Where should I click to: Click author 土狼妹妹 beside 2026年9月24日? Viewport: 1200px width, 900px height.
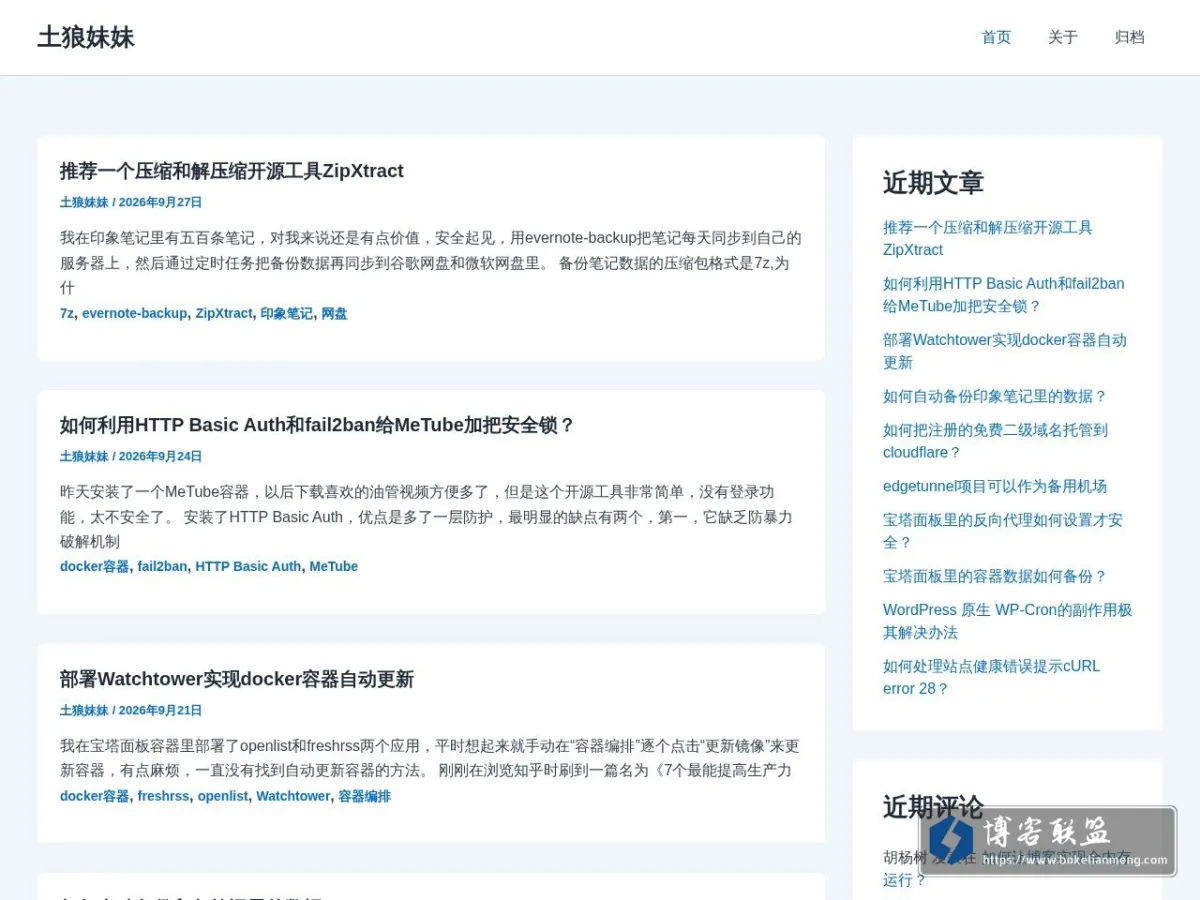pyautogui.click(x=84, y=456)
